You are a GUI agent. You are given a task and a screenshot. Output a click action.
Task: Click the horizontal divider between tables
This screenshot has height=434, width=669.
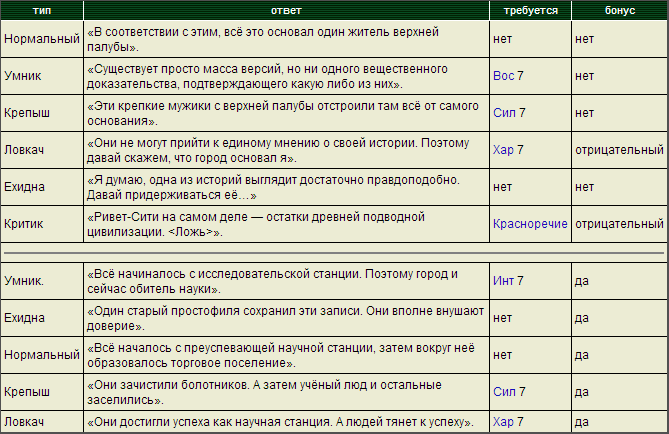(x=334, y=253)
